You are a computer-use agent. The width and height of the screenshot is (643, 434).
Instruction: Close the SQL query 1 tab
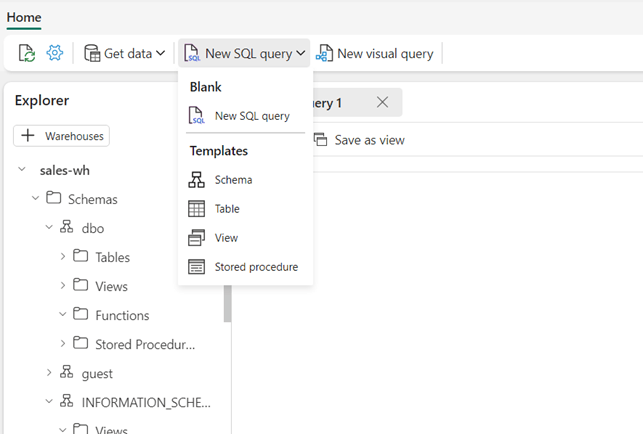coord(382,102)
